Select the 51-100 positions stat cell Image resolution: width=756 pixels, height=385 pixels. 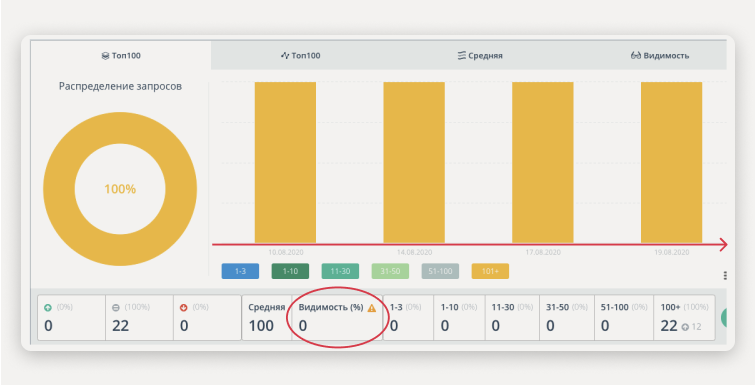click(623, 318)
